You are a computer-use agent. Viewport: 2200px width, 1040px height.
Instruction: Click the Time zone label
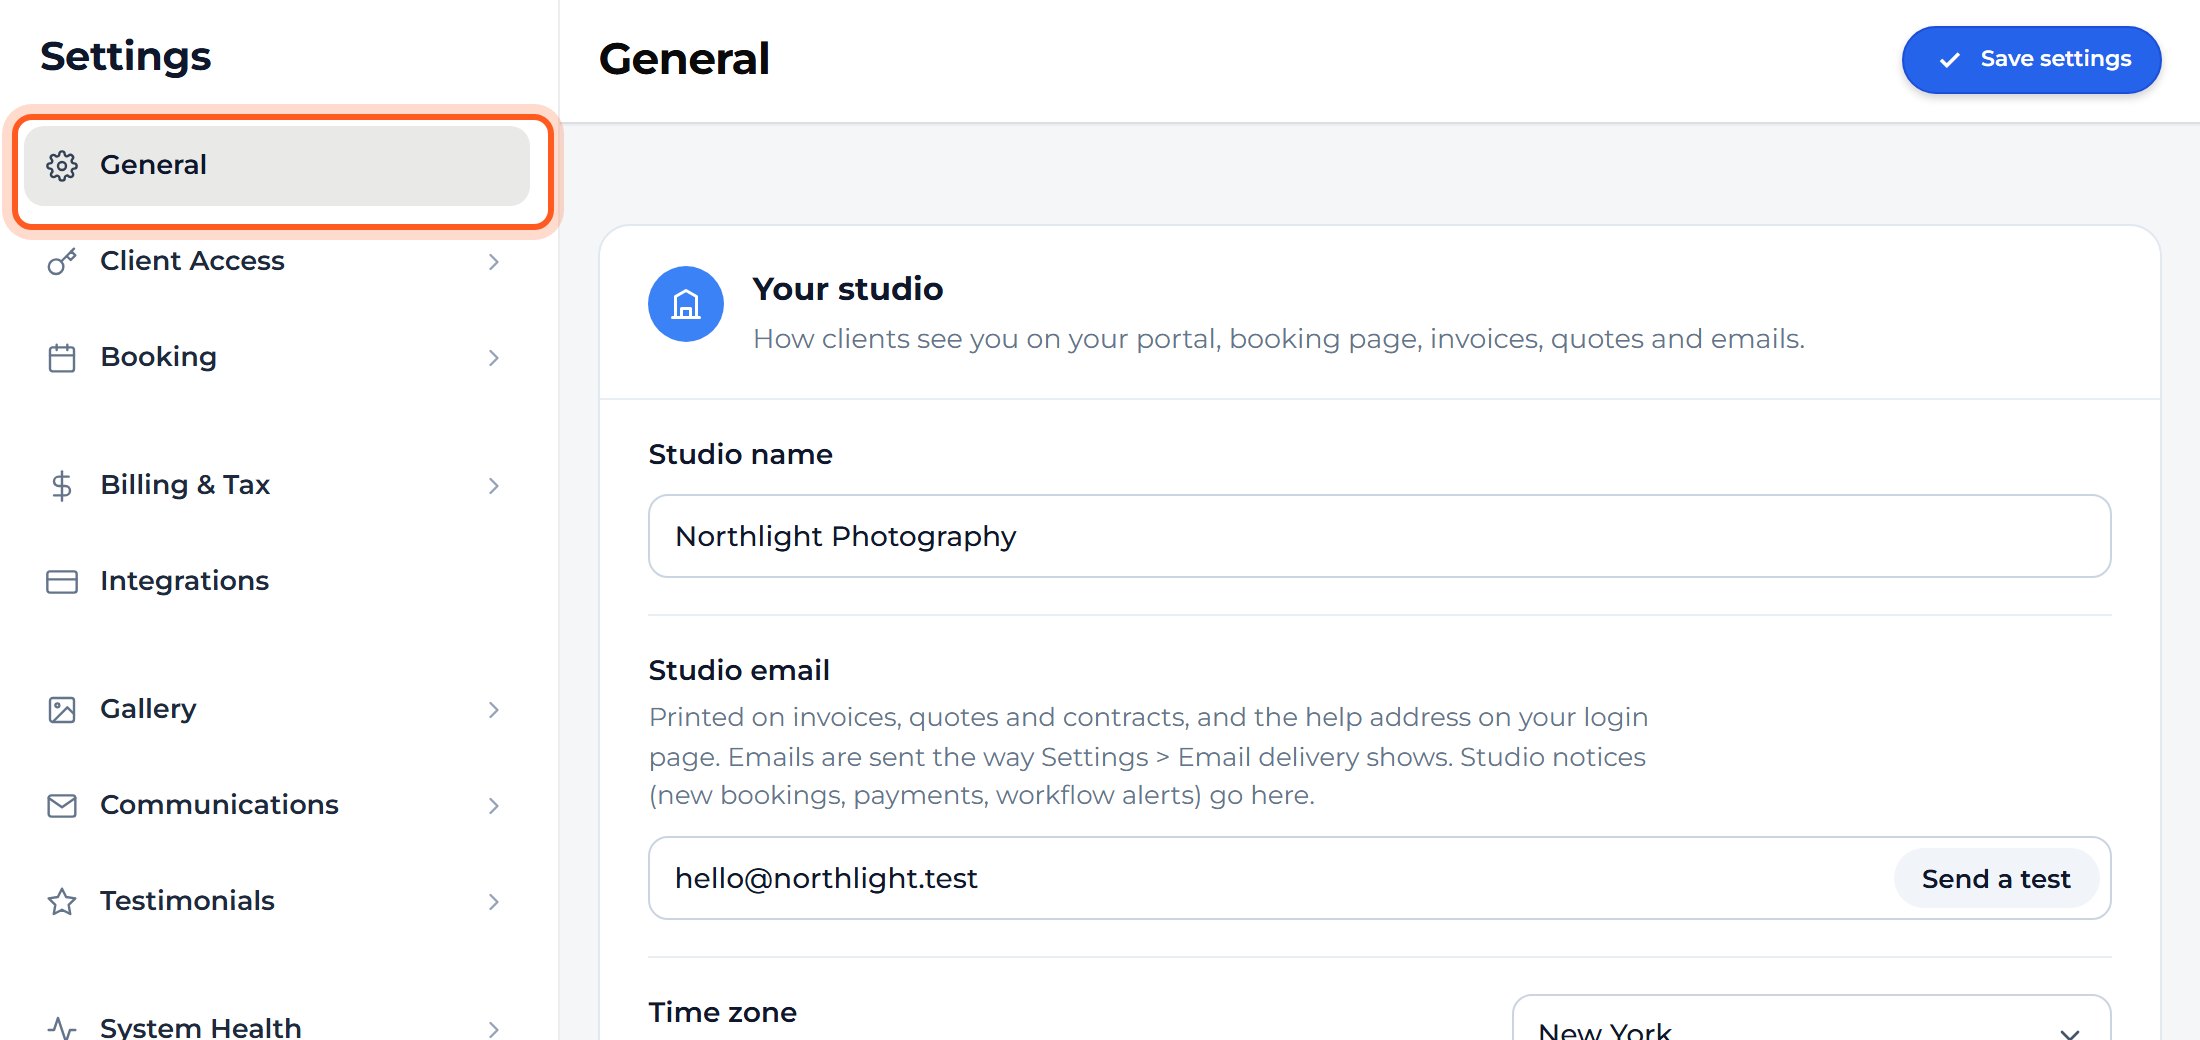click(722, 1013)
